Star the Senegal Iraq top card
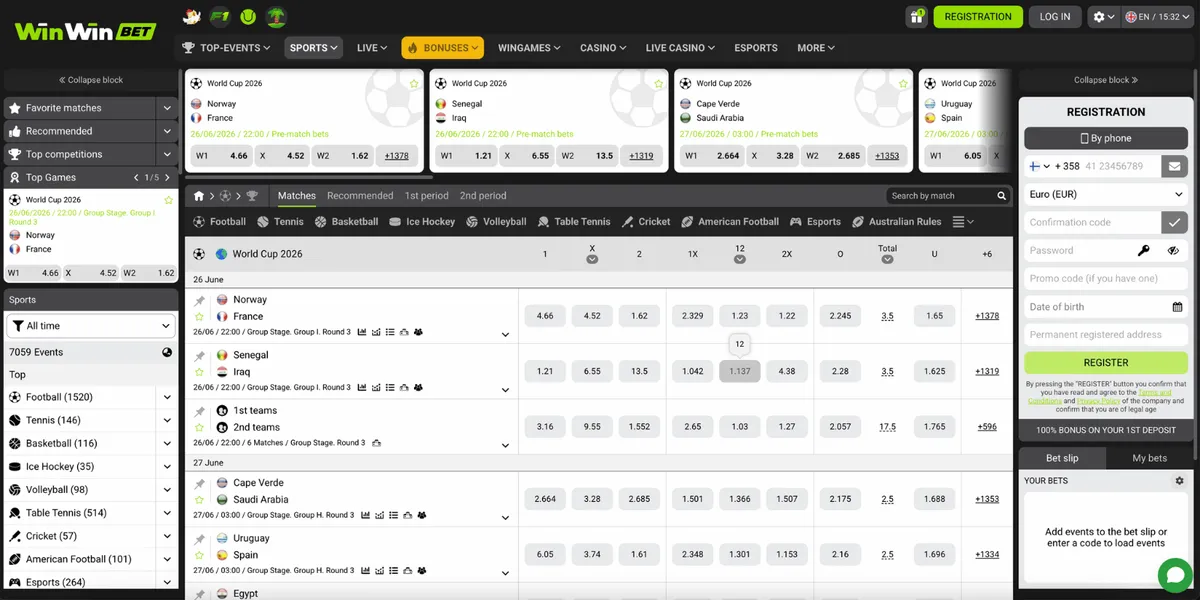 (x=659, y=84)
